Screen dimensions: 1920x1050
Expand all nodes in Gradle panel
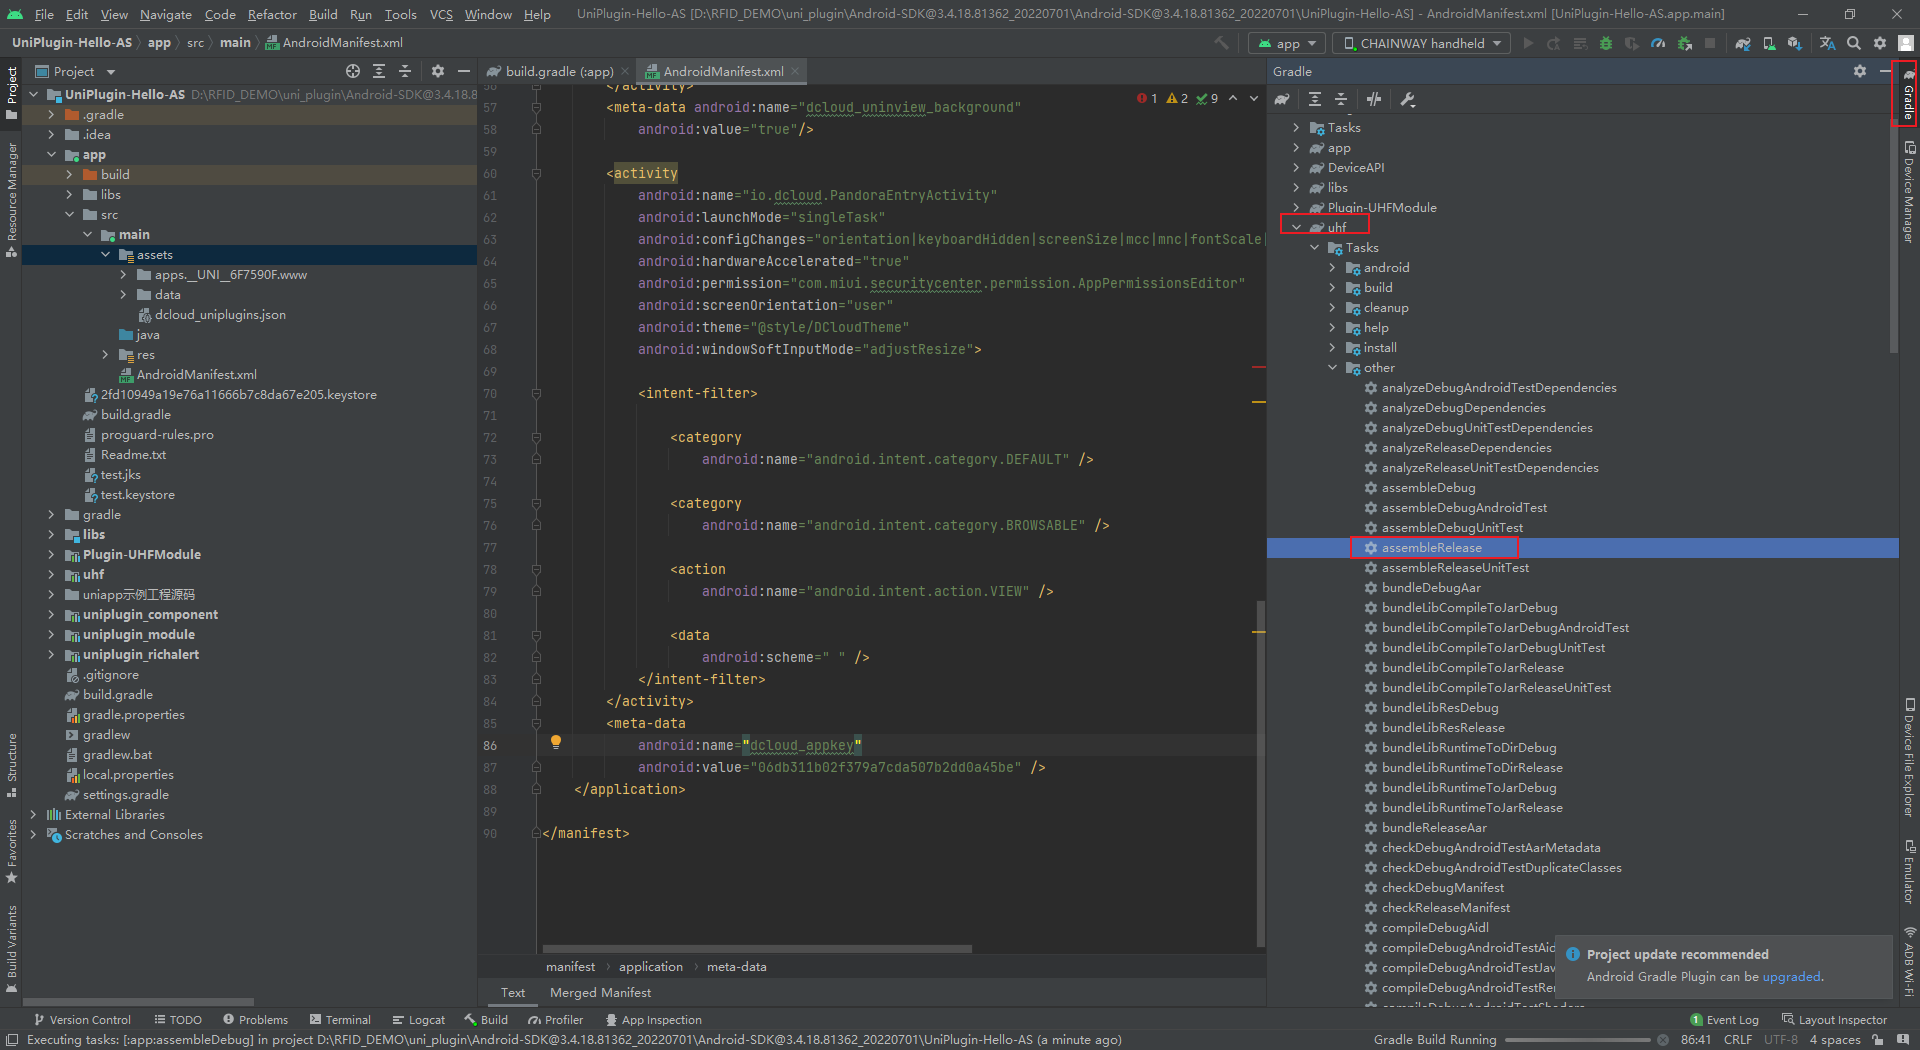1315,99
